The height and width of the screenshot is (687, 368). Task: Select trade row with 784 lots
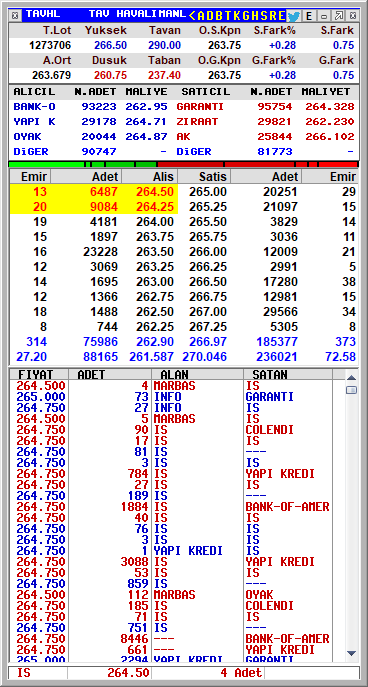click(x=171, y=474)
